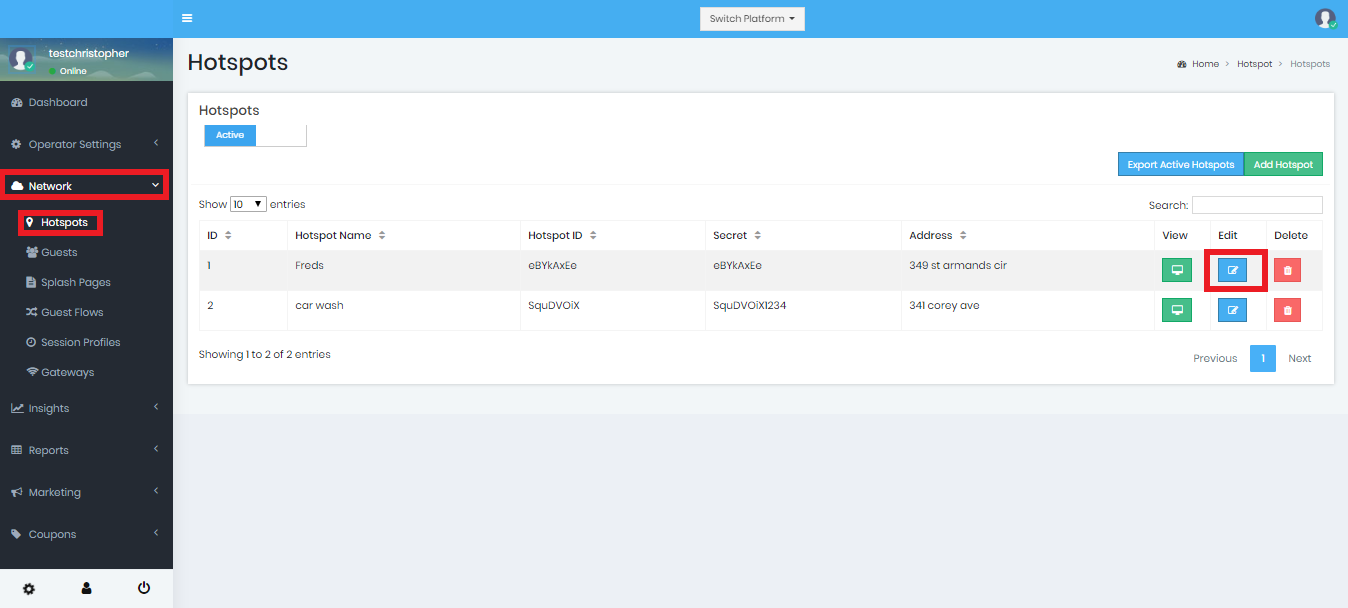Sort by Hotspot ID column

click(593, 236)
